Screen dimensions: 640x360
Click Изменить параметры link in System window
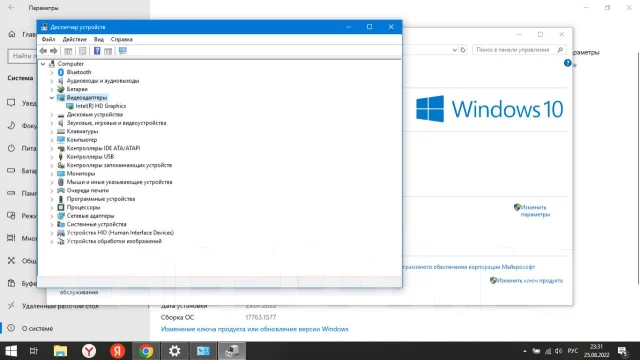tap(535, 211)
